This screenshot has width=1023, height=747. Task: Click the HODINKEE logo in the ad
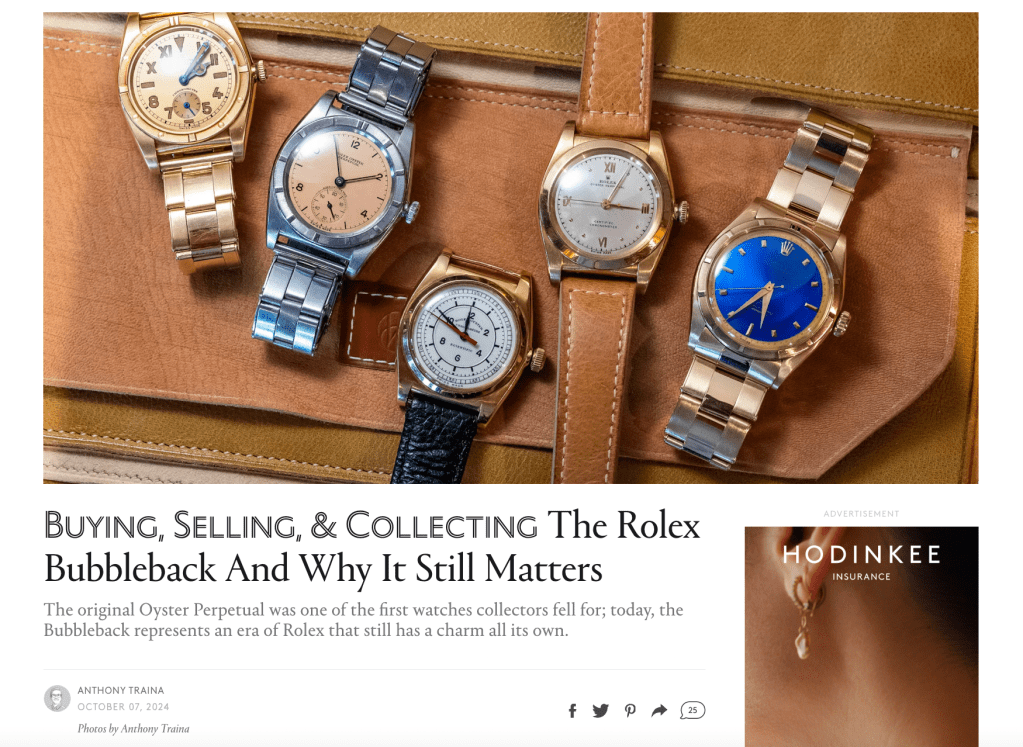861,555
